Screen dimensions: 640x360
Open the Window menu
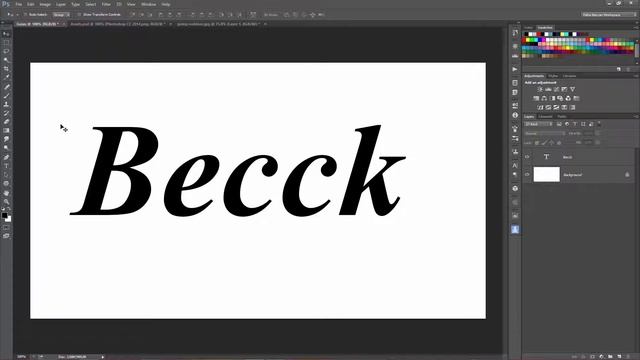tap(148, 4)
